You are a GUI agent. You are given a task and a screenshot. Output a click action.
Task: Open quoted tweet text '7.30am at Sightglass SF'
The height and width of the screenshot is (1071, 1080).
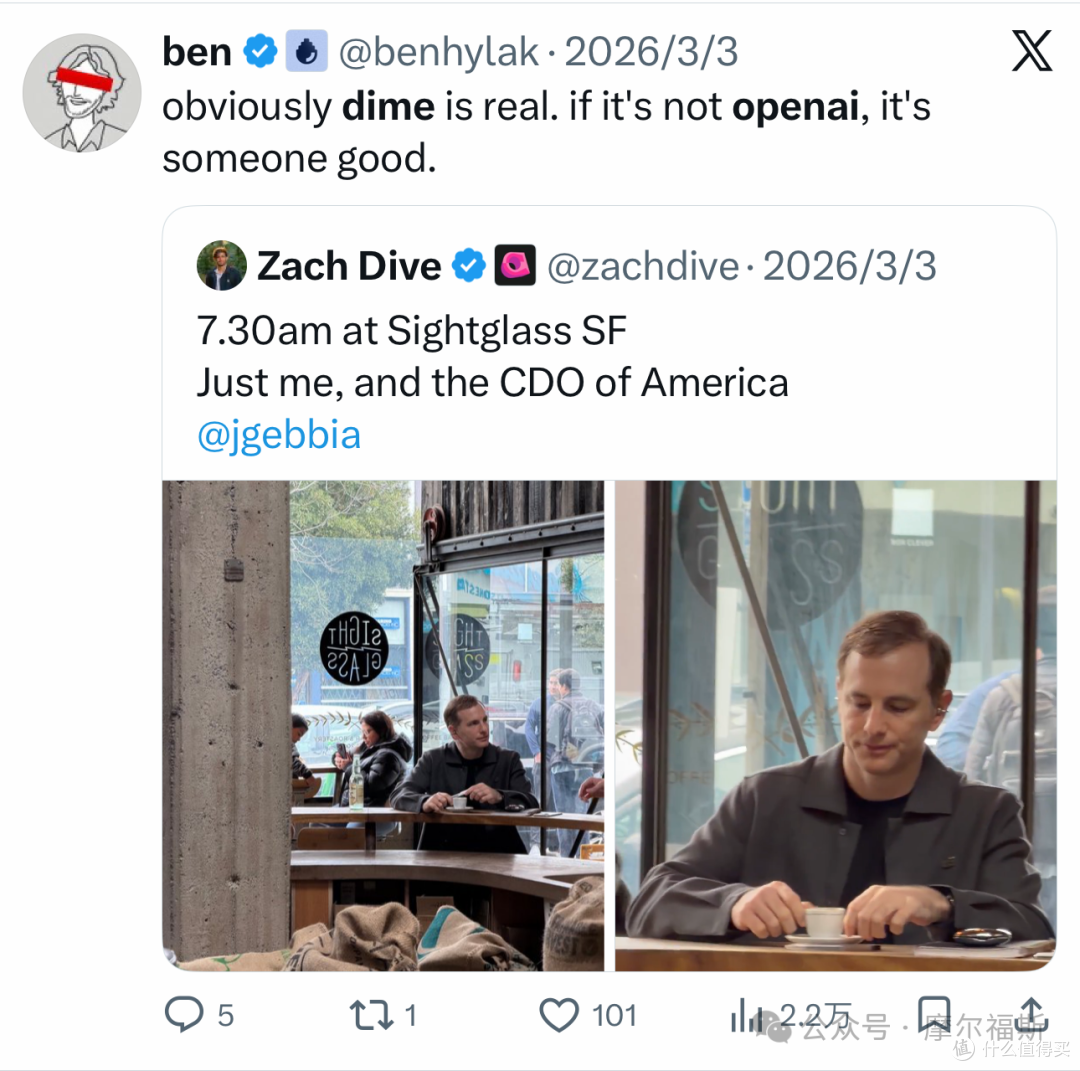coord(412,331)
